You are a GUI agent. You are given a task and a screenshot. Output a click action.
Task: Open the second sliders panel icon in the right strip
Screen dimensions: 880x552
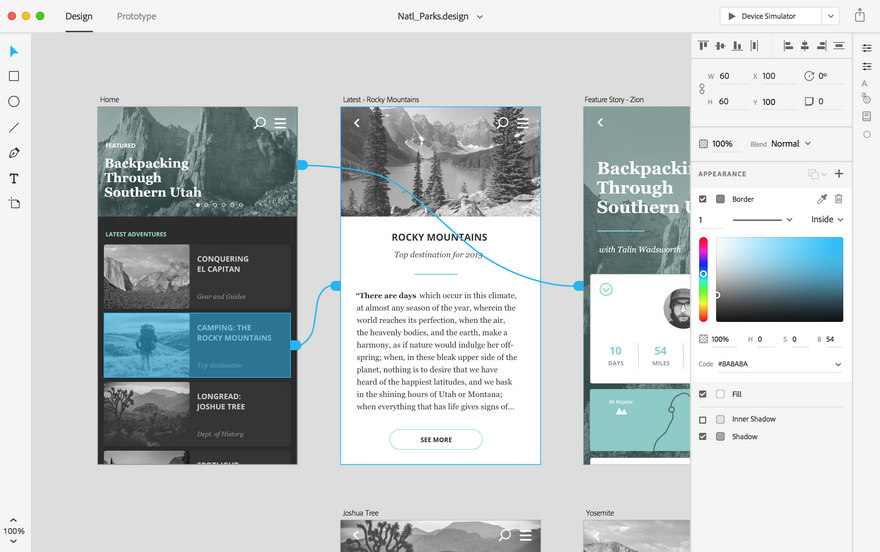click(867, 66)
